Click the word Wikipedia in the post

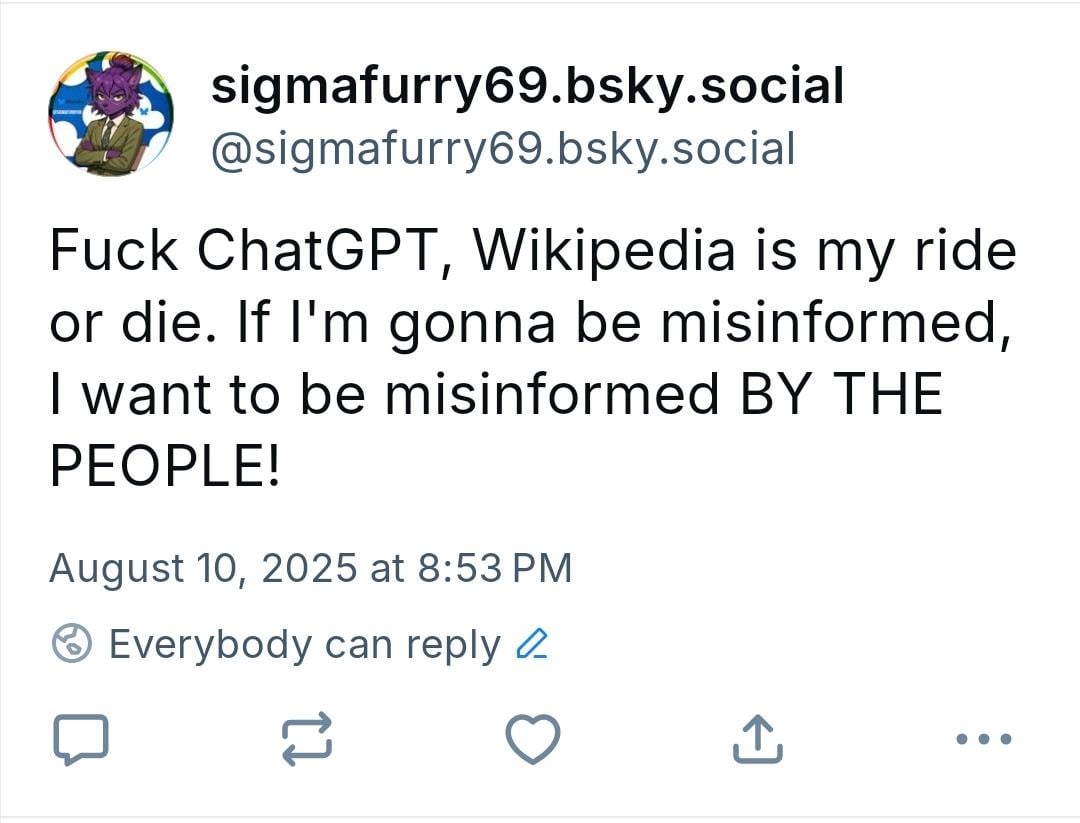coord(604,251)
